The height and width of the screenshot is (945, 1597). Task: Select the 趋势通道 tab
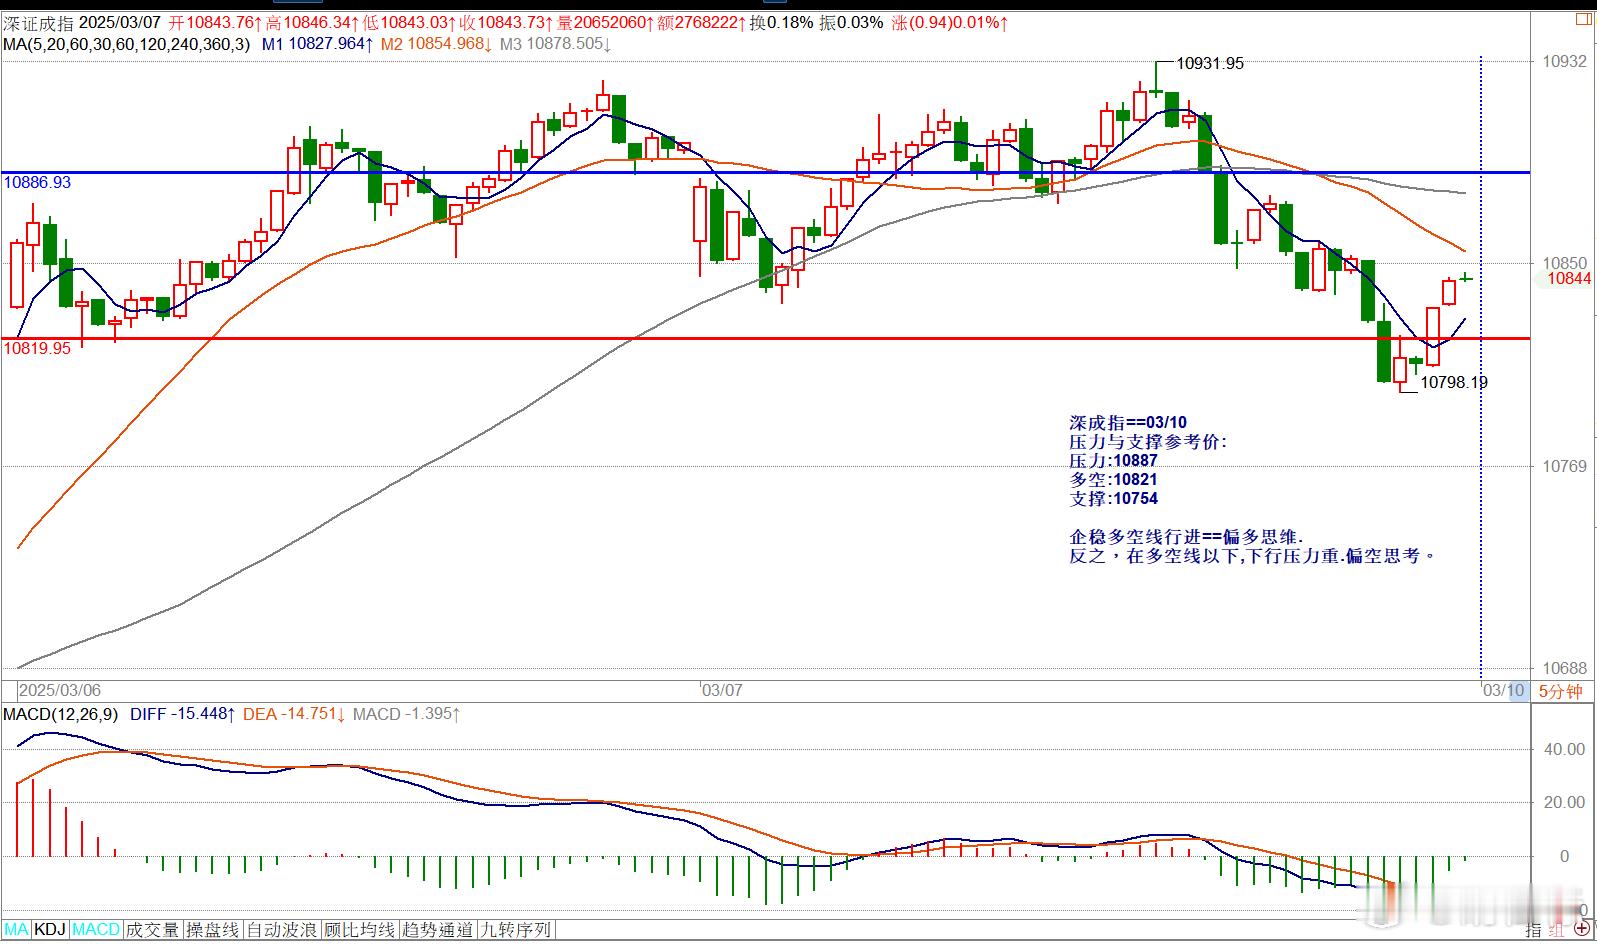pyautogui.click(x=438, y=929)
